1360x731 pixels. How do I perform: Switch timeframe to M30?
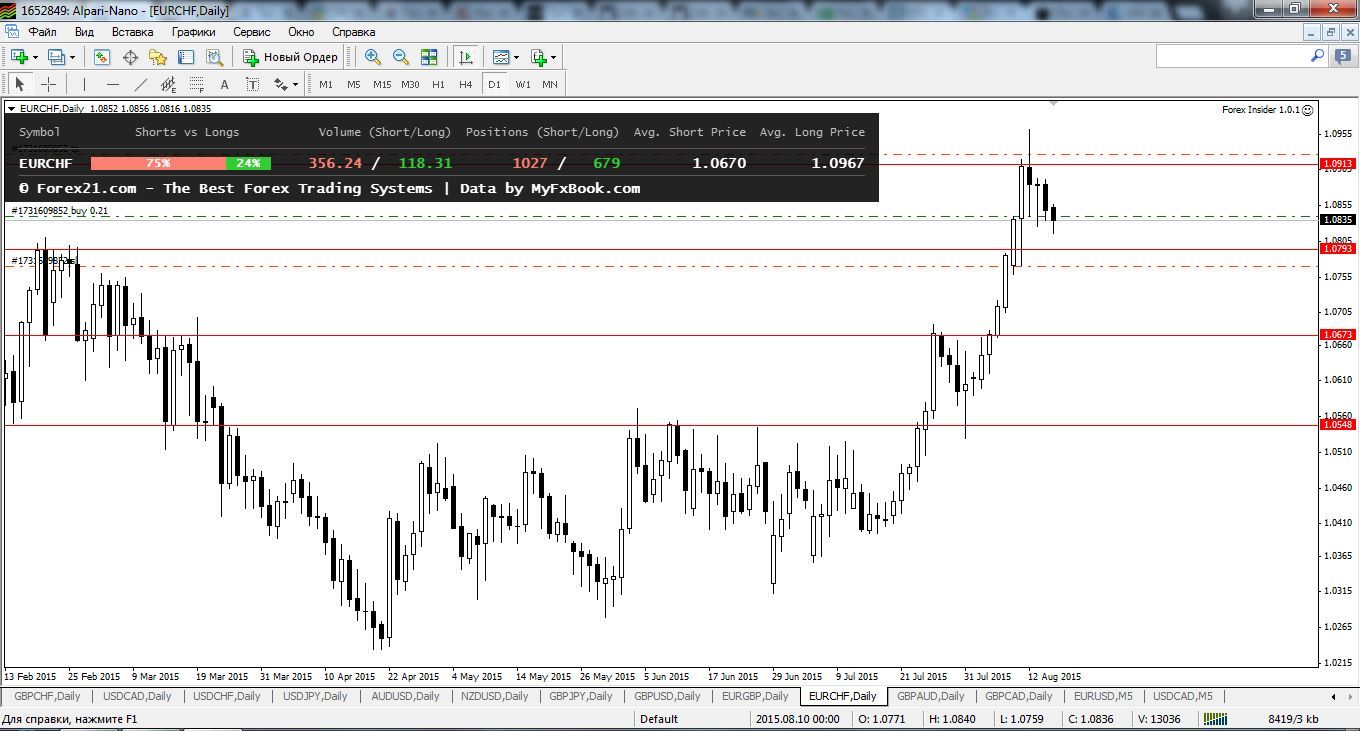[410, 84]
